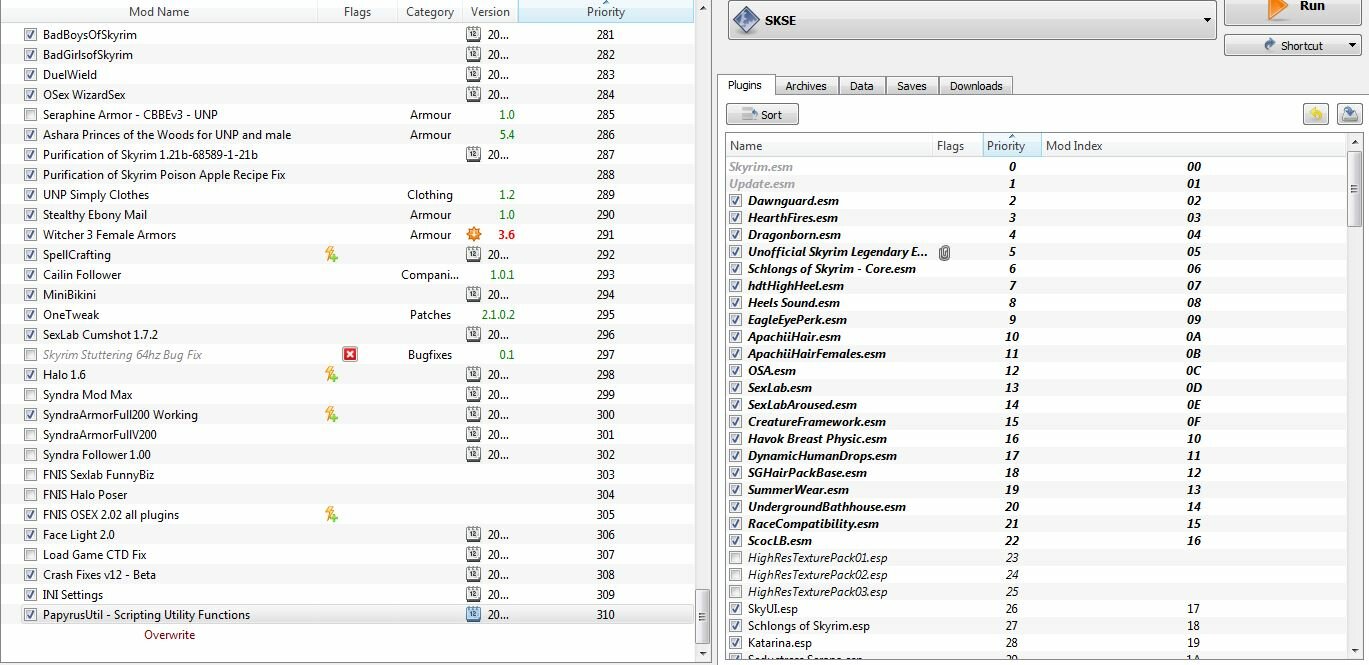This screenshot has width=1369, height=665.
Task: Click the version date icon of Load Game CTD Fix
Action: click(473, 554)
